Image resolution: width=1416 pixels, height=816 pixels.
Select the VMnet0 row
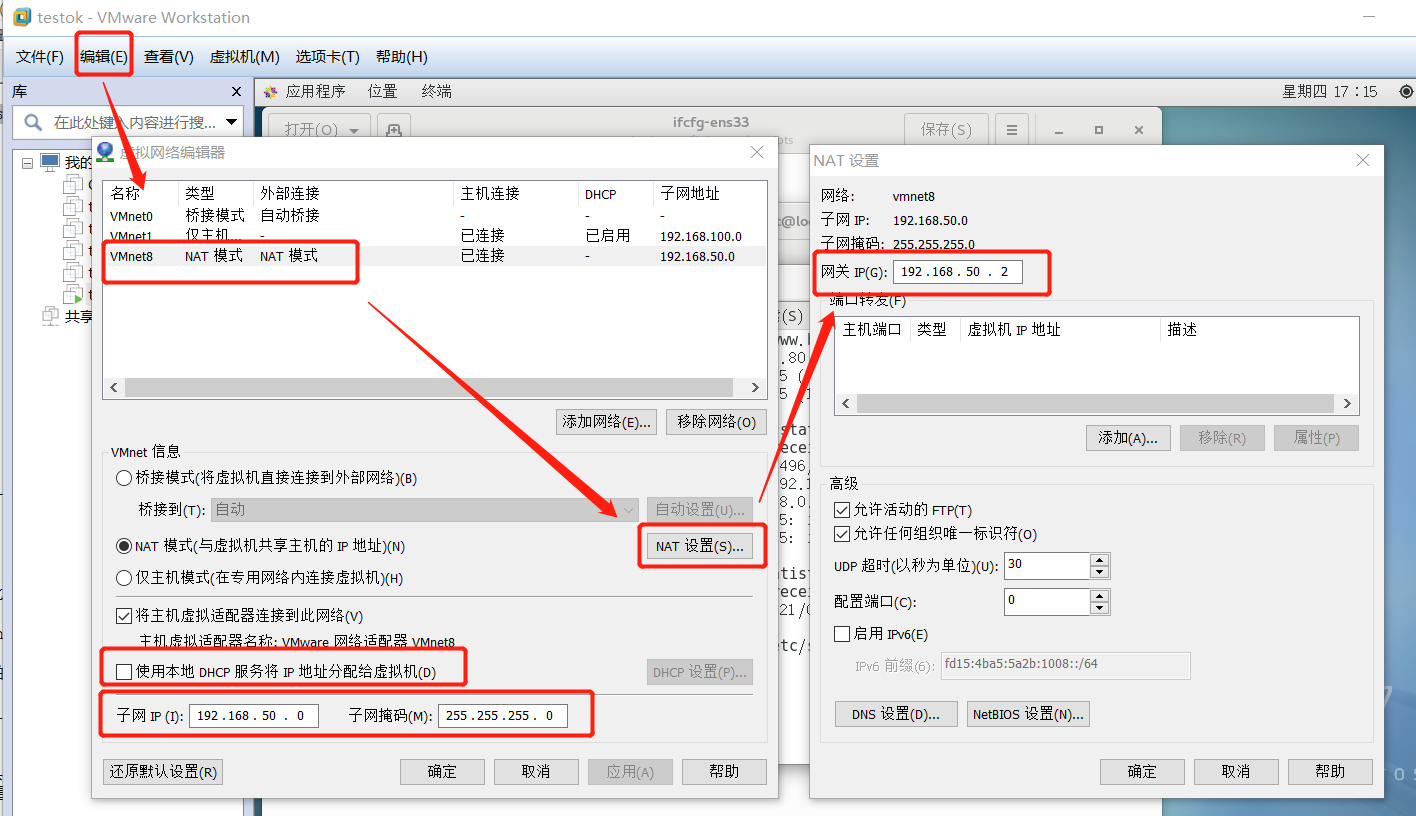[x=435, y=215]
